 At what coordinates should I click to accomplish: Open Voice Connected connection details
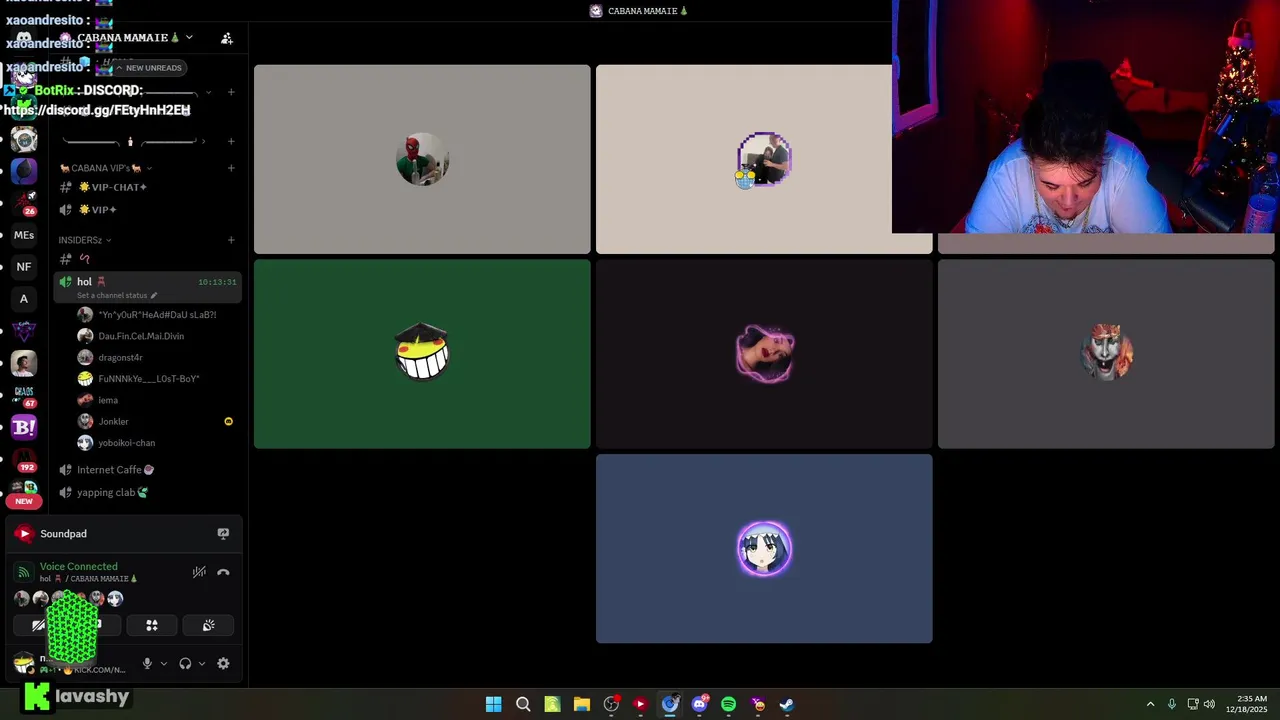tap(79, 566)
